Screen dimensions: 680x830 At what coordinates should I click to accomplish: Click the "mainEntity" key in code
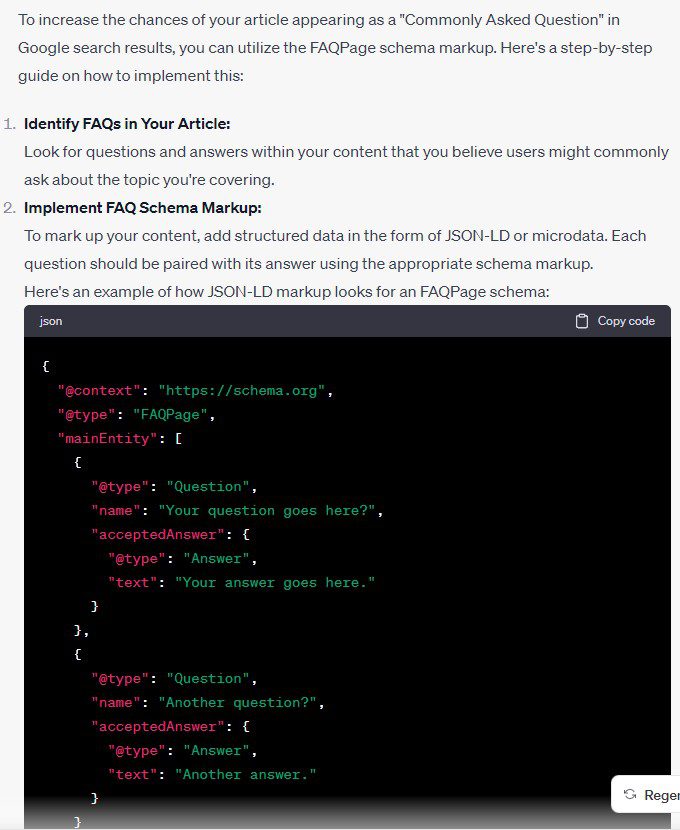107,439
